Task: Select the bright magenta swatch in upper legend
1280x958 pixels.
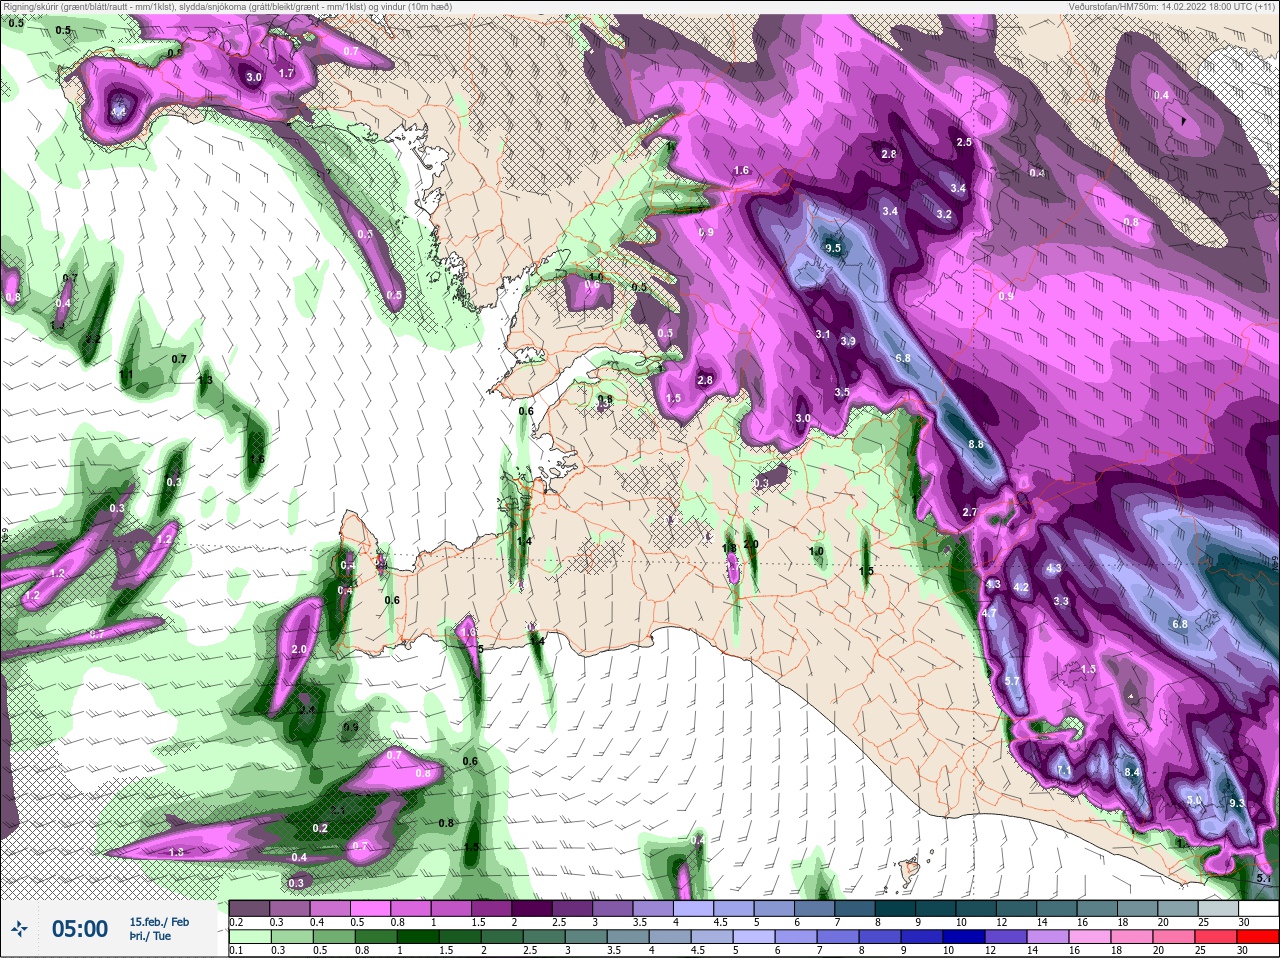Action: [371, 909]
